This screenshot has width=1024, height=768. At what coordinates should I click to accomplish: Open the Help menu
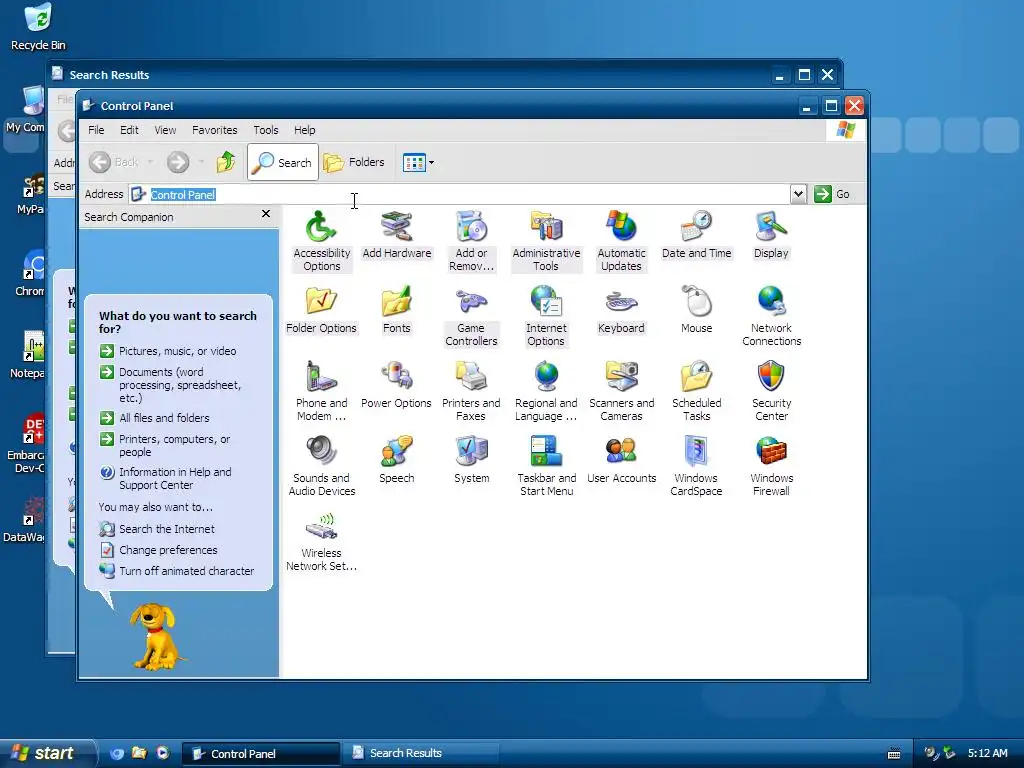pyautogui.click(x=304, y=130)
